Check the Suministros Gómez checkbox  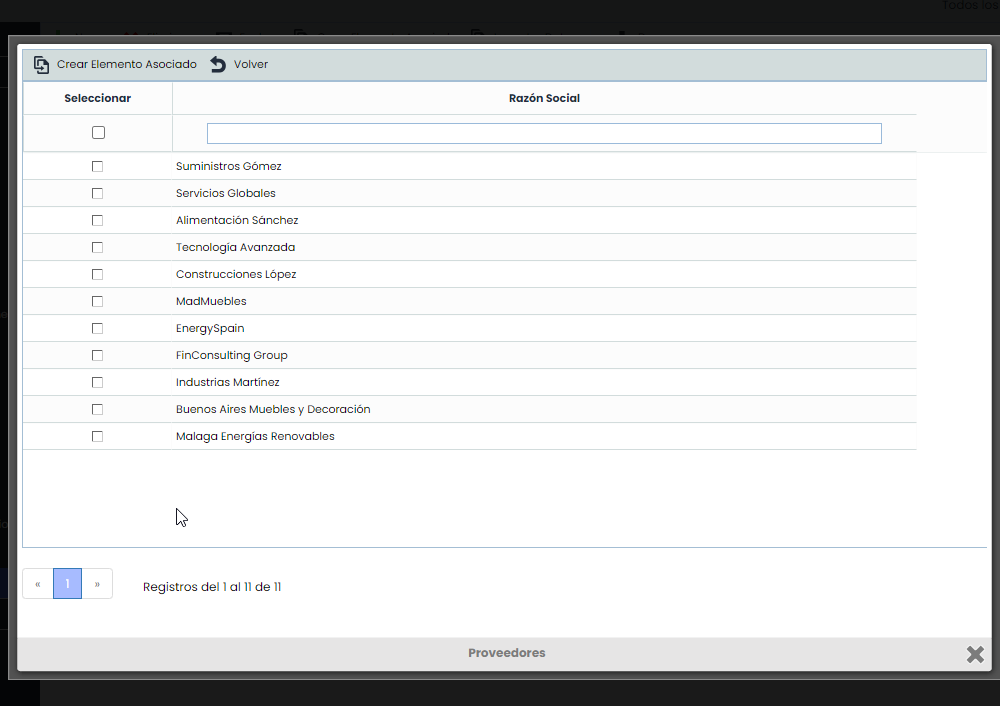pos(97,166)
